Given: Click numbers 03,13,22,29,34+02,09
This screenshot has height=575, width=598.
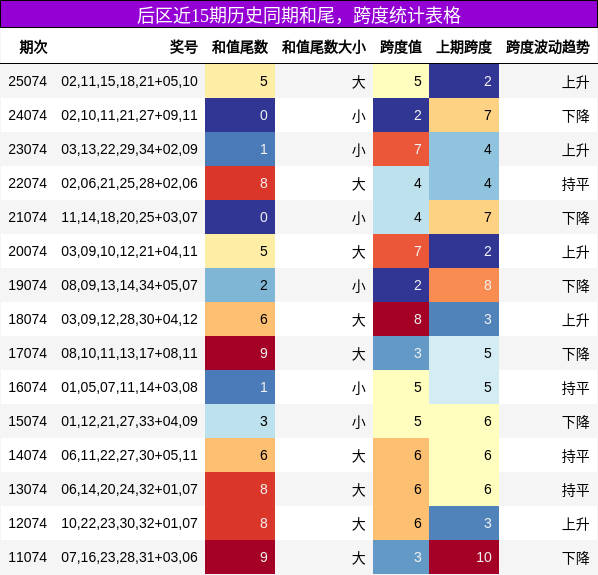Looking at the screenshot, I should click(129, 149).
